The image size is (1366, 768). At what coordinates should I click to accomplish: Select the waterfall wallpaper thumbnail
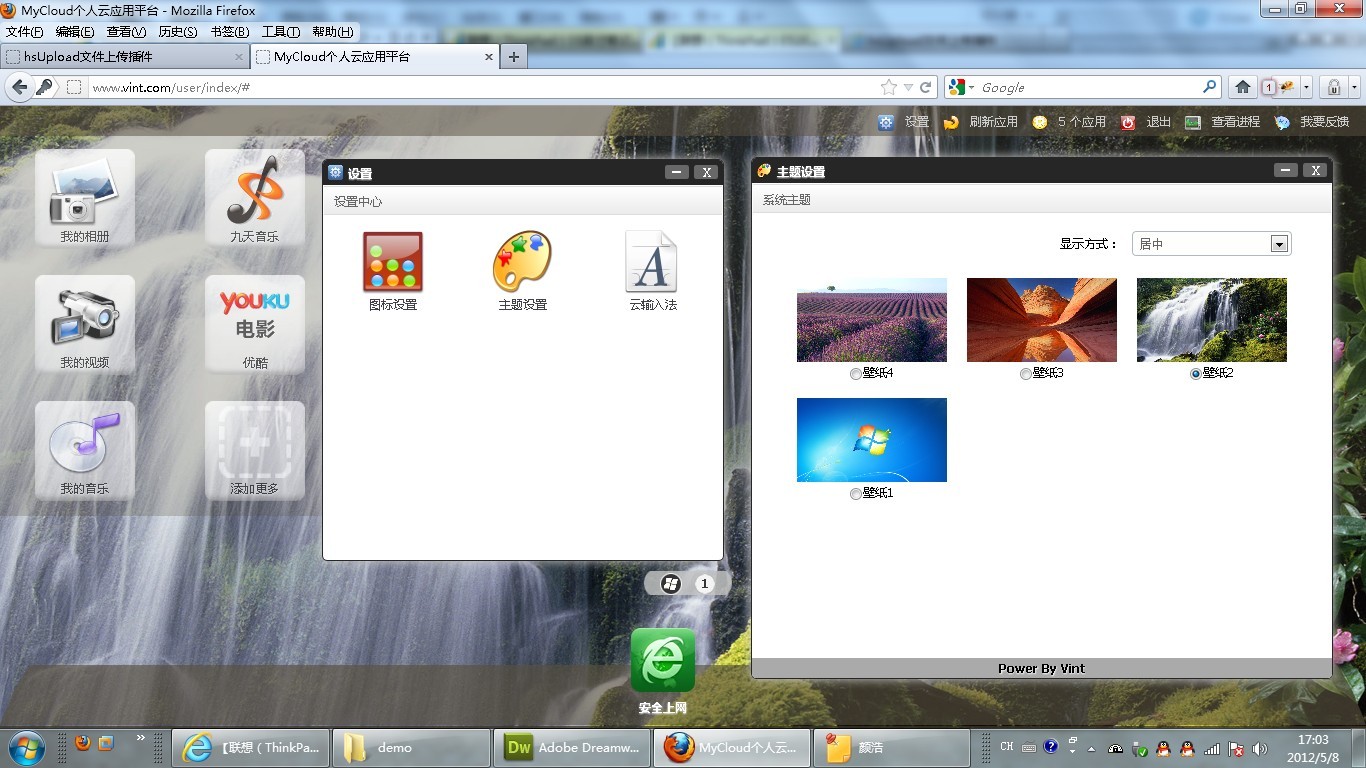click(1212, 320)
